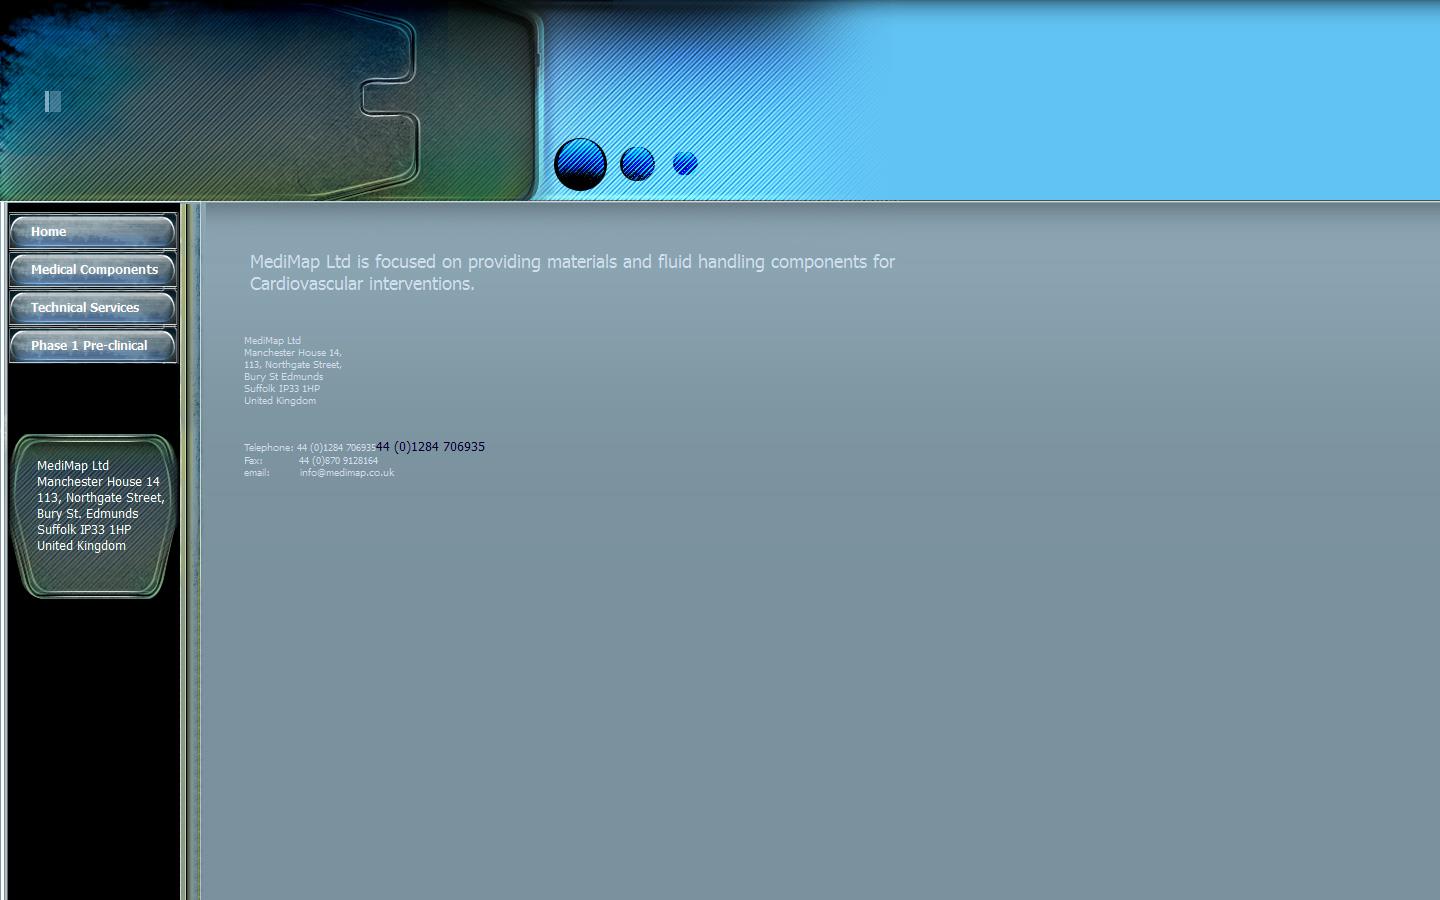
Task: Click the Phase 1 Pre-clinical button
Action: 92,345
